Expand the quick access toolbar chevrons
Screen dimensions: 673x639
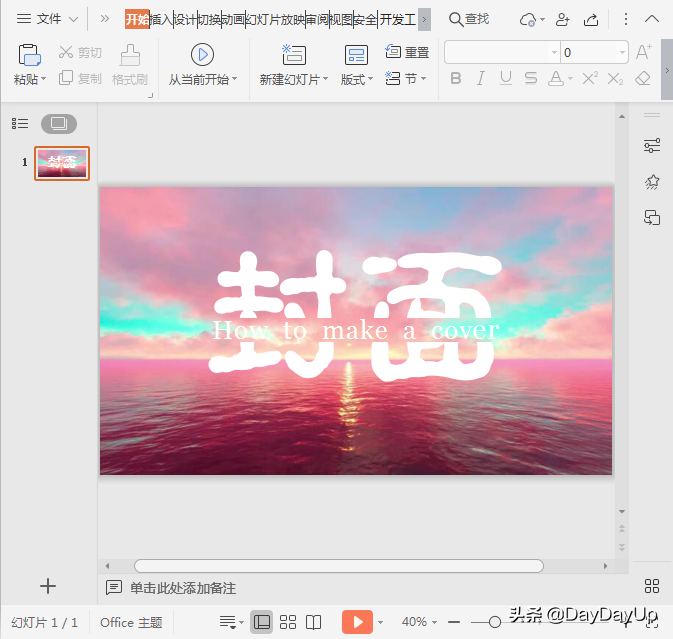pos(104,19)
